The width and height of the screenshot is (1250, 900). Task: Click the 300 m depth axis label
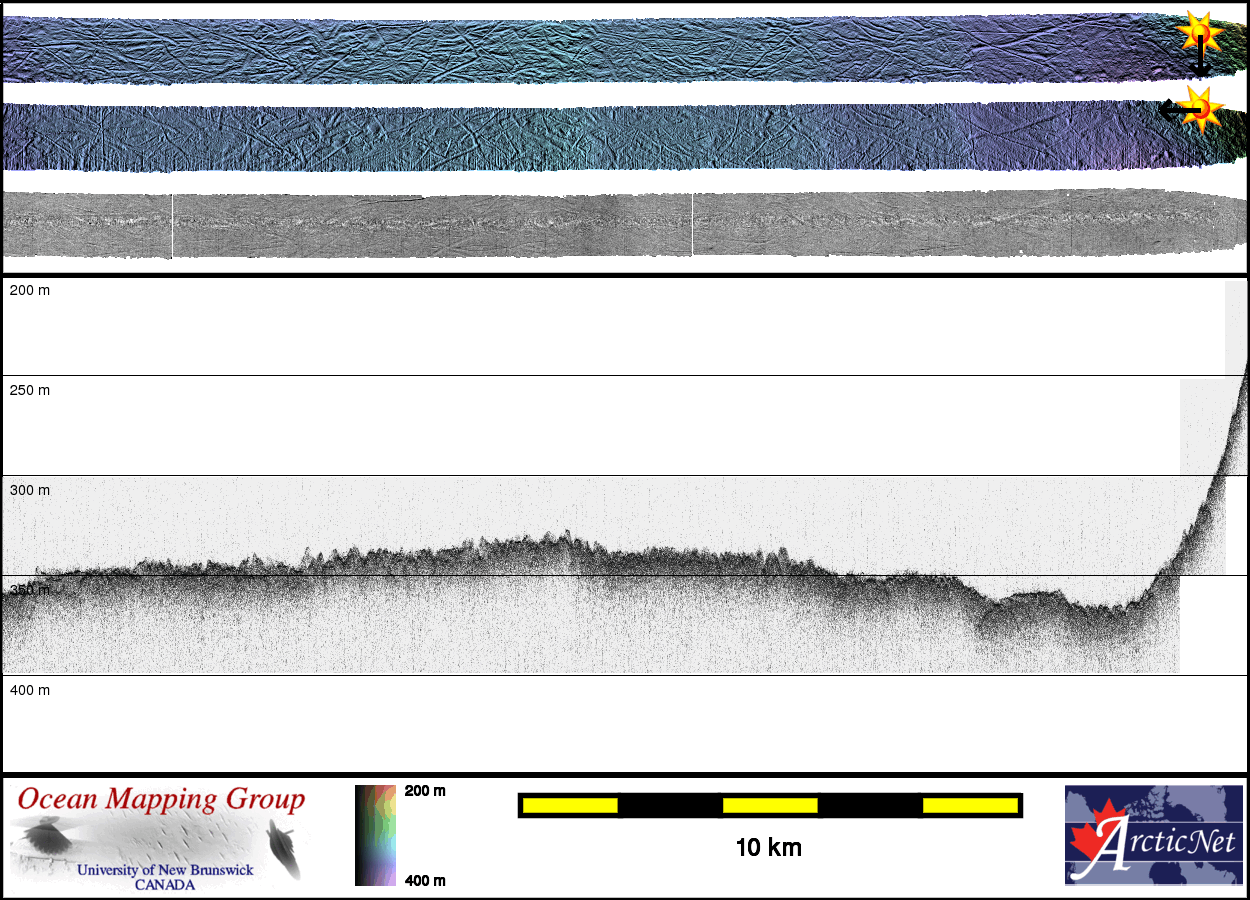[30, 490]
